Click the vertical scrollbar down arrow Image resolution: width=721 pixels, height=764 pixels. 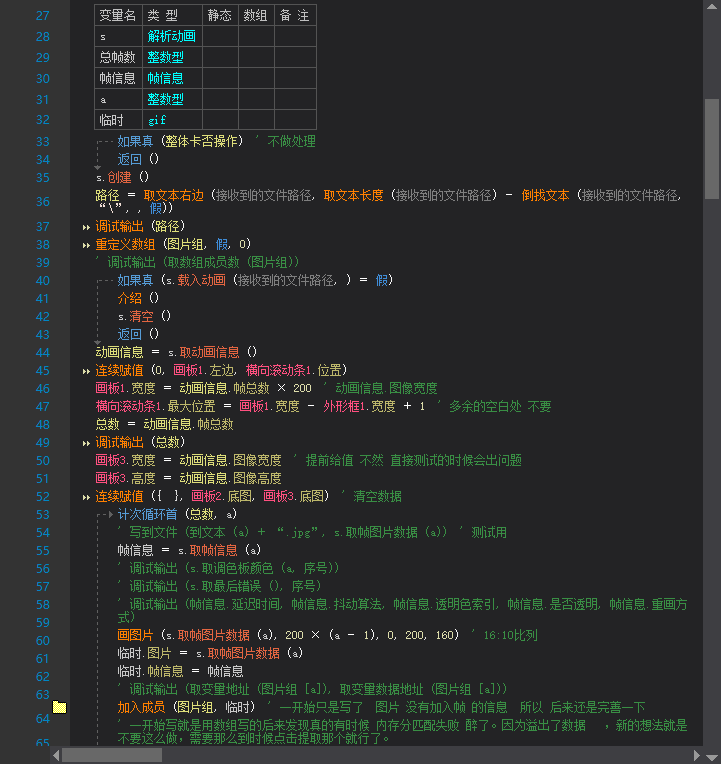tap(712, 758)
